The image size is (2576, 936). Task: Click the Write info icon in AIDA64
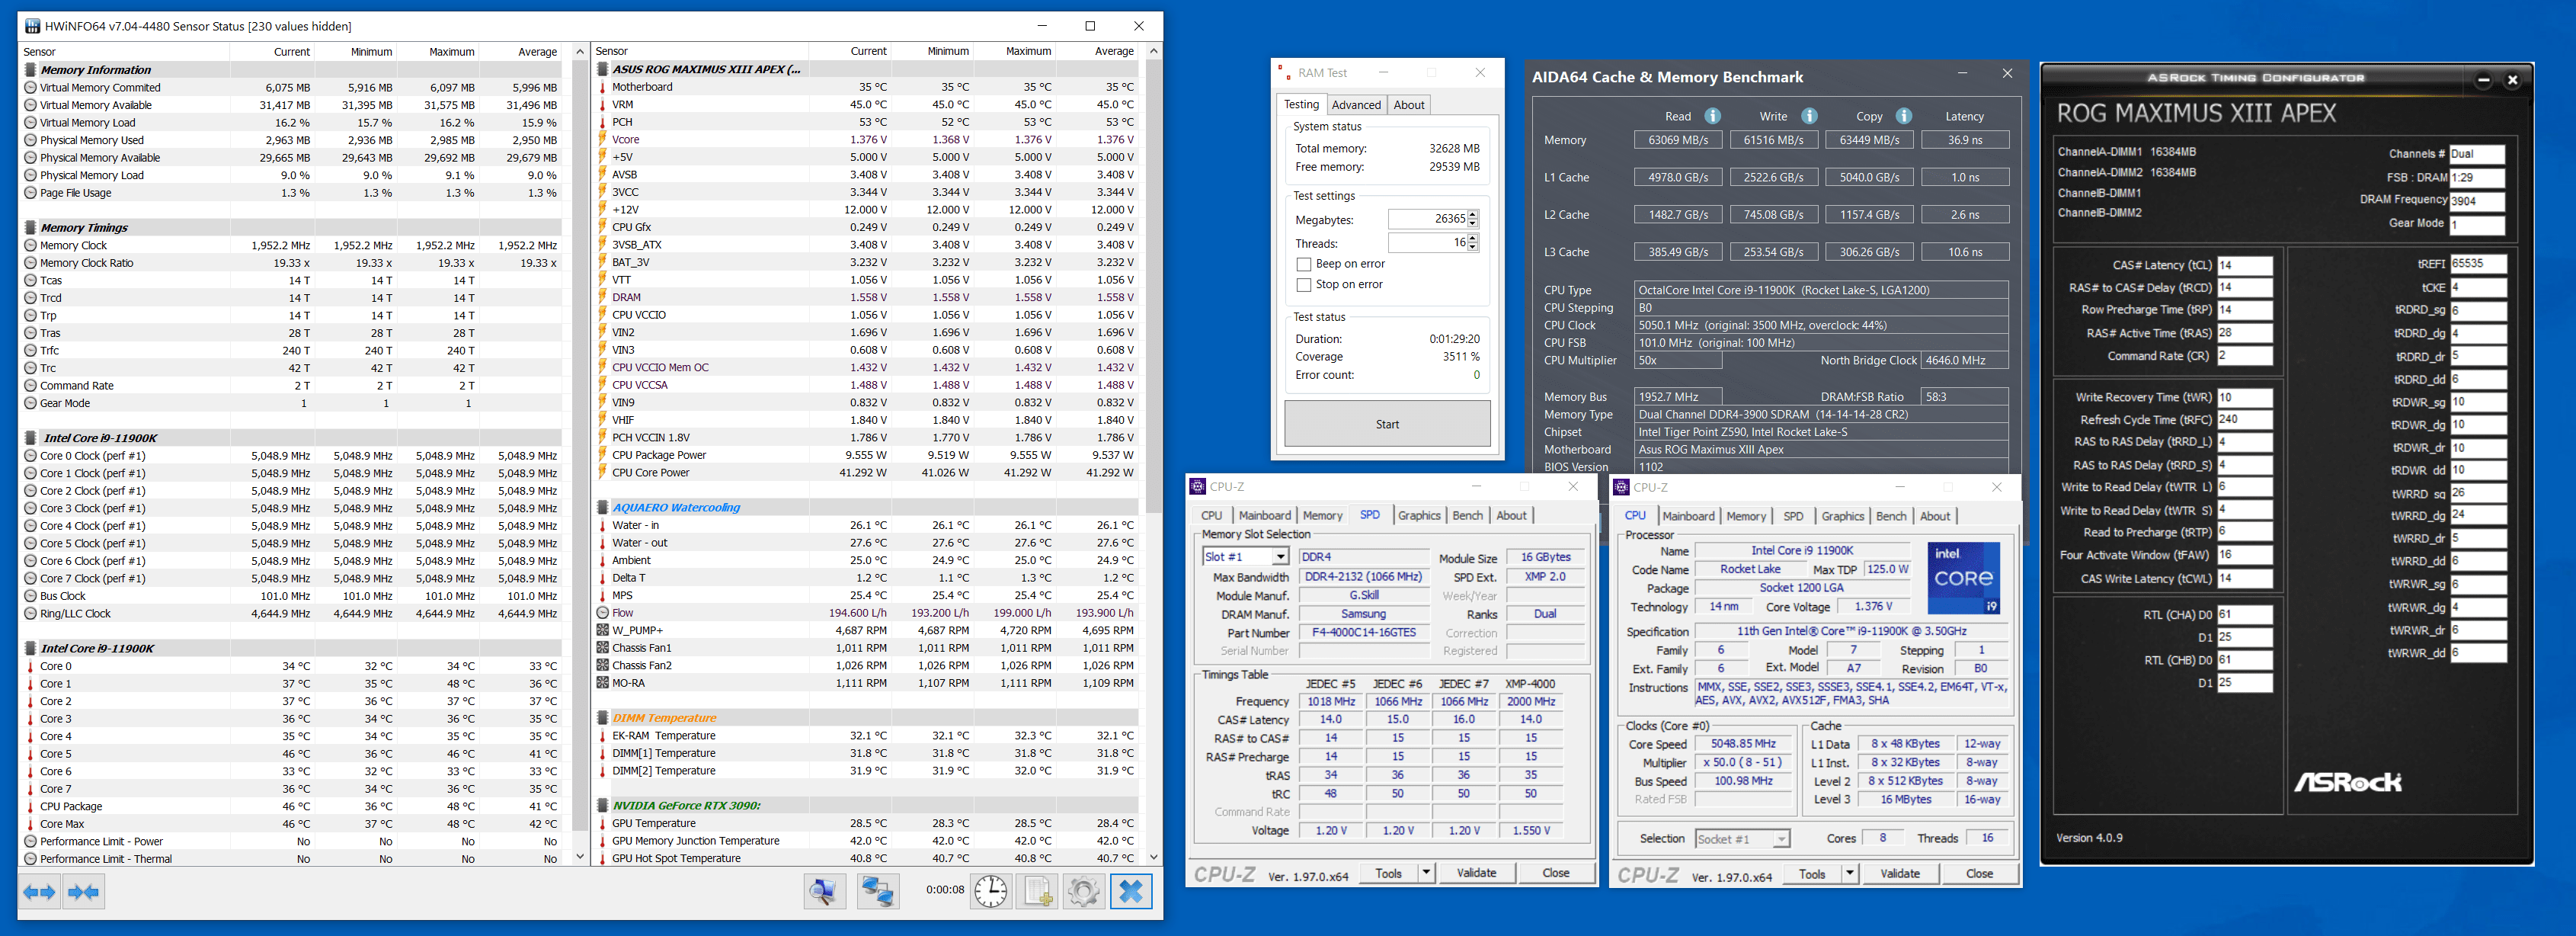coord(1809,116)
